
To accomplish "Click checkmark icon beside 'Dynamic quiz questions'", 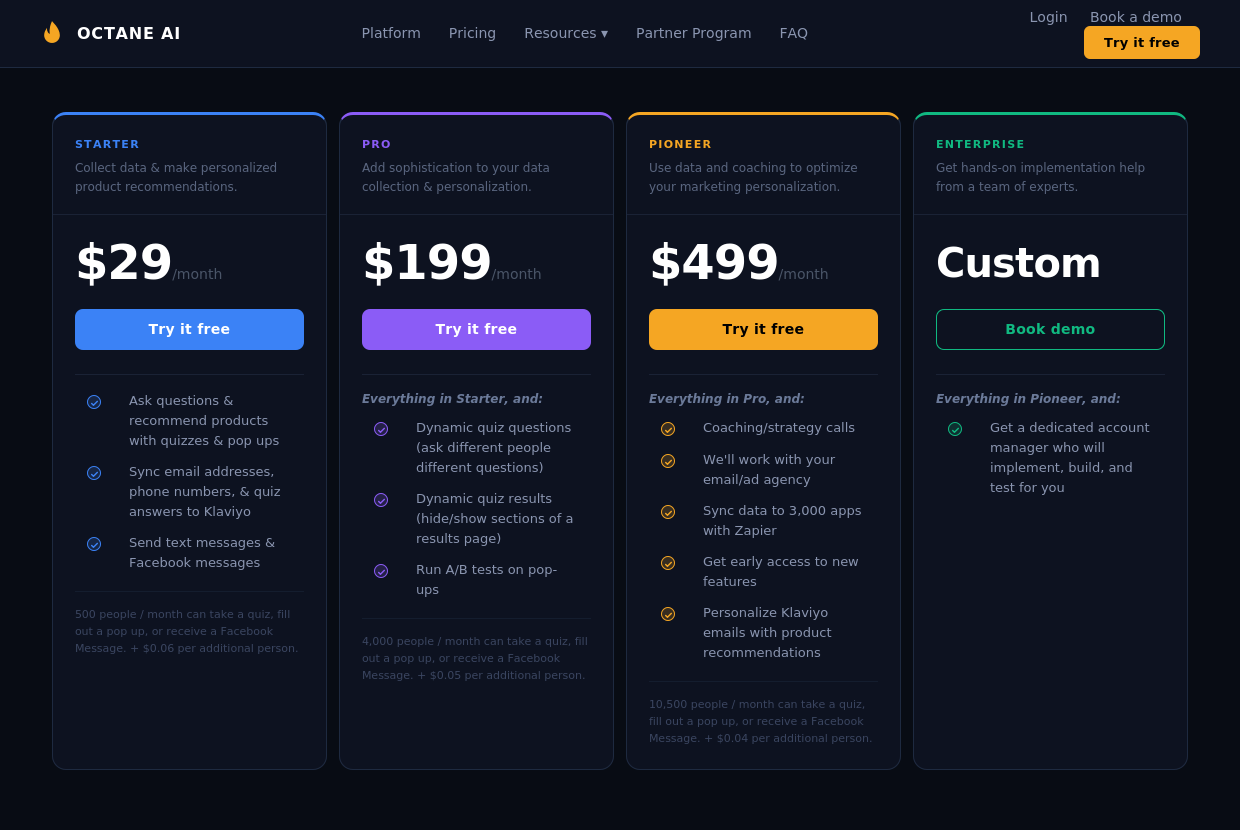I will [381, 429].
